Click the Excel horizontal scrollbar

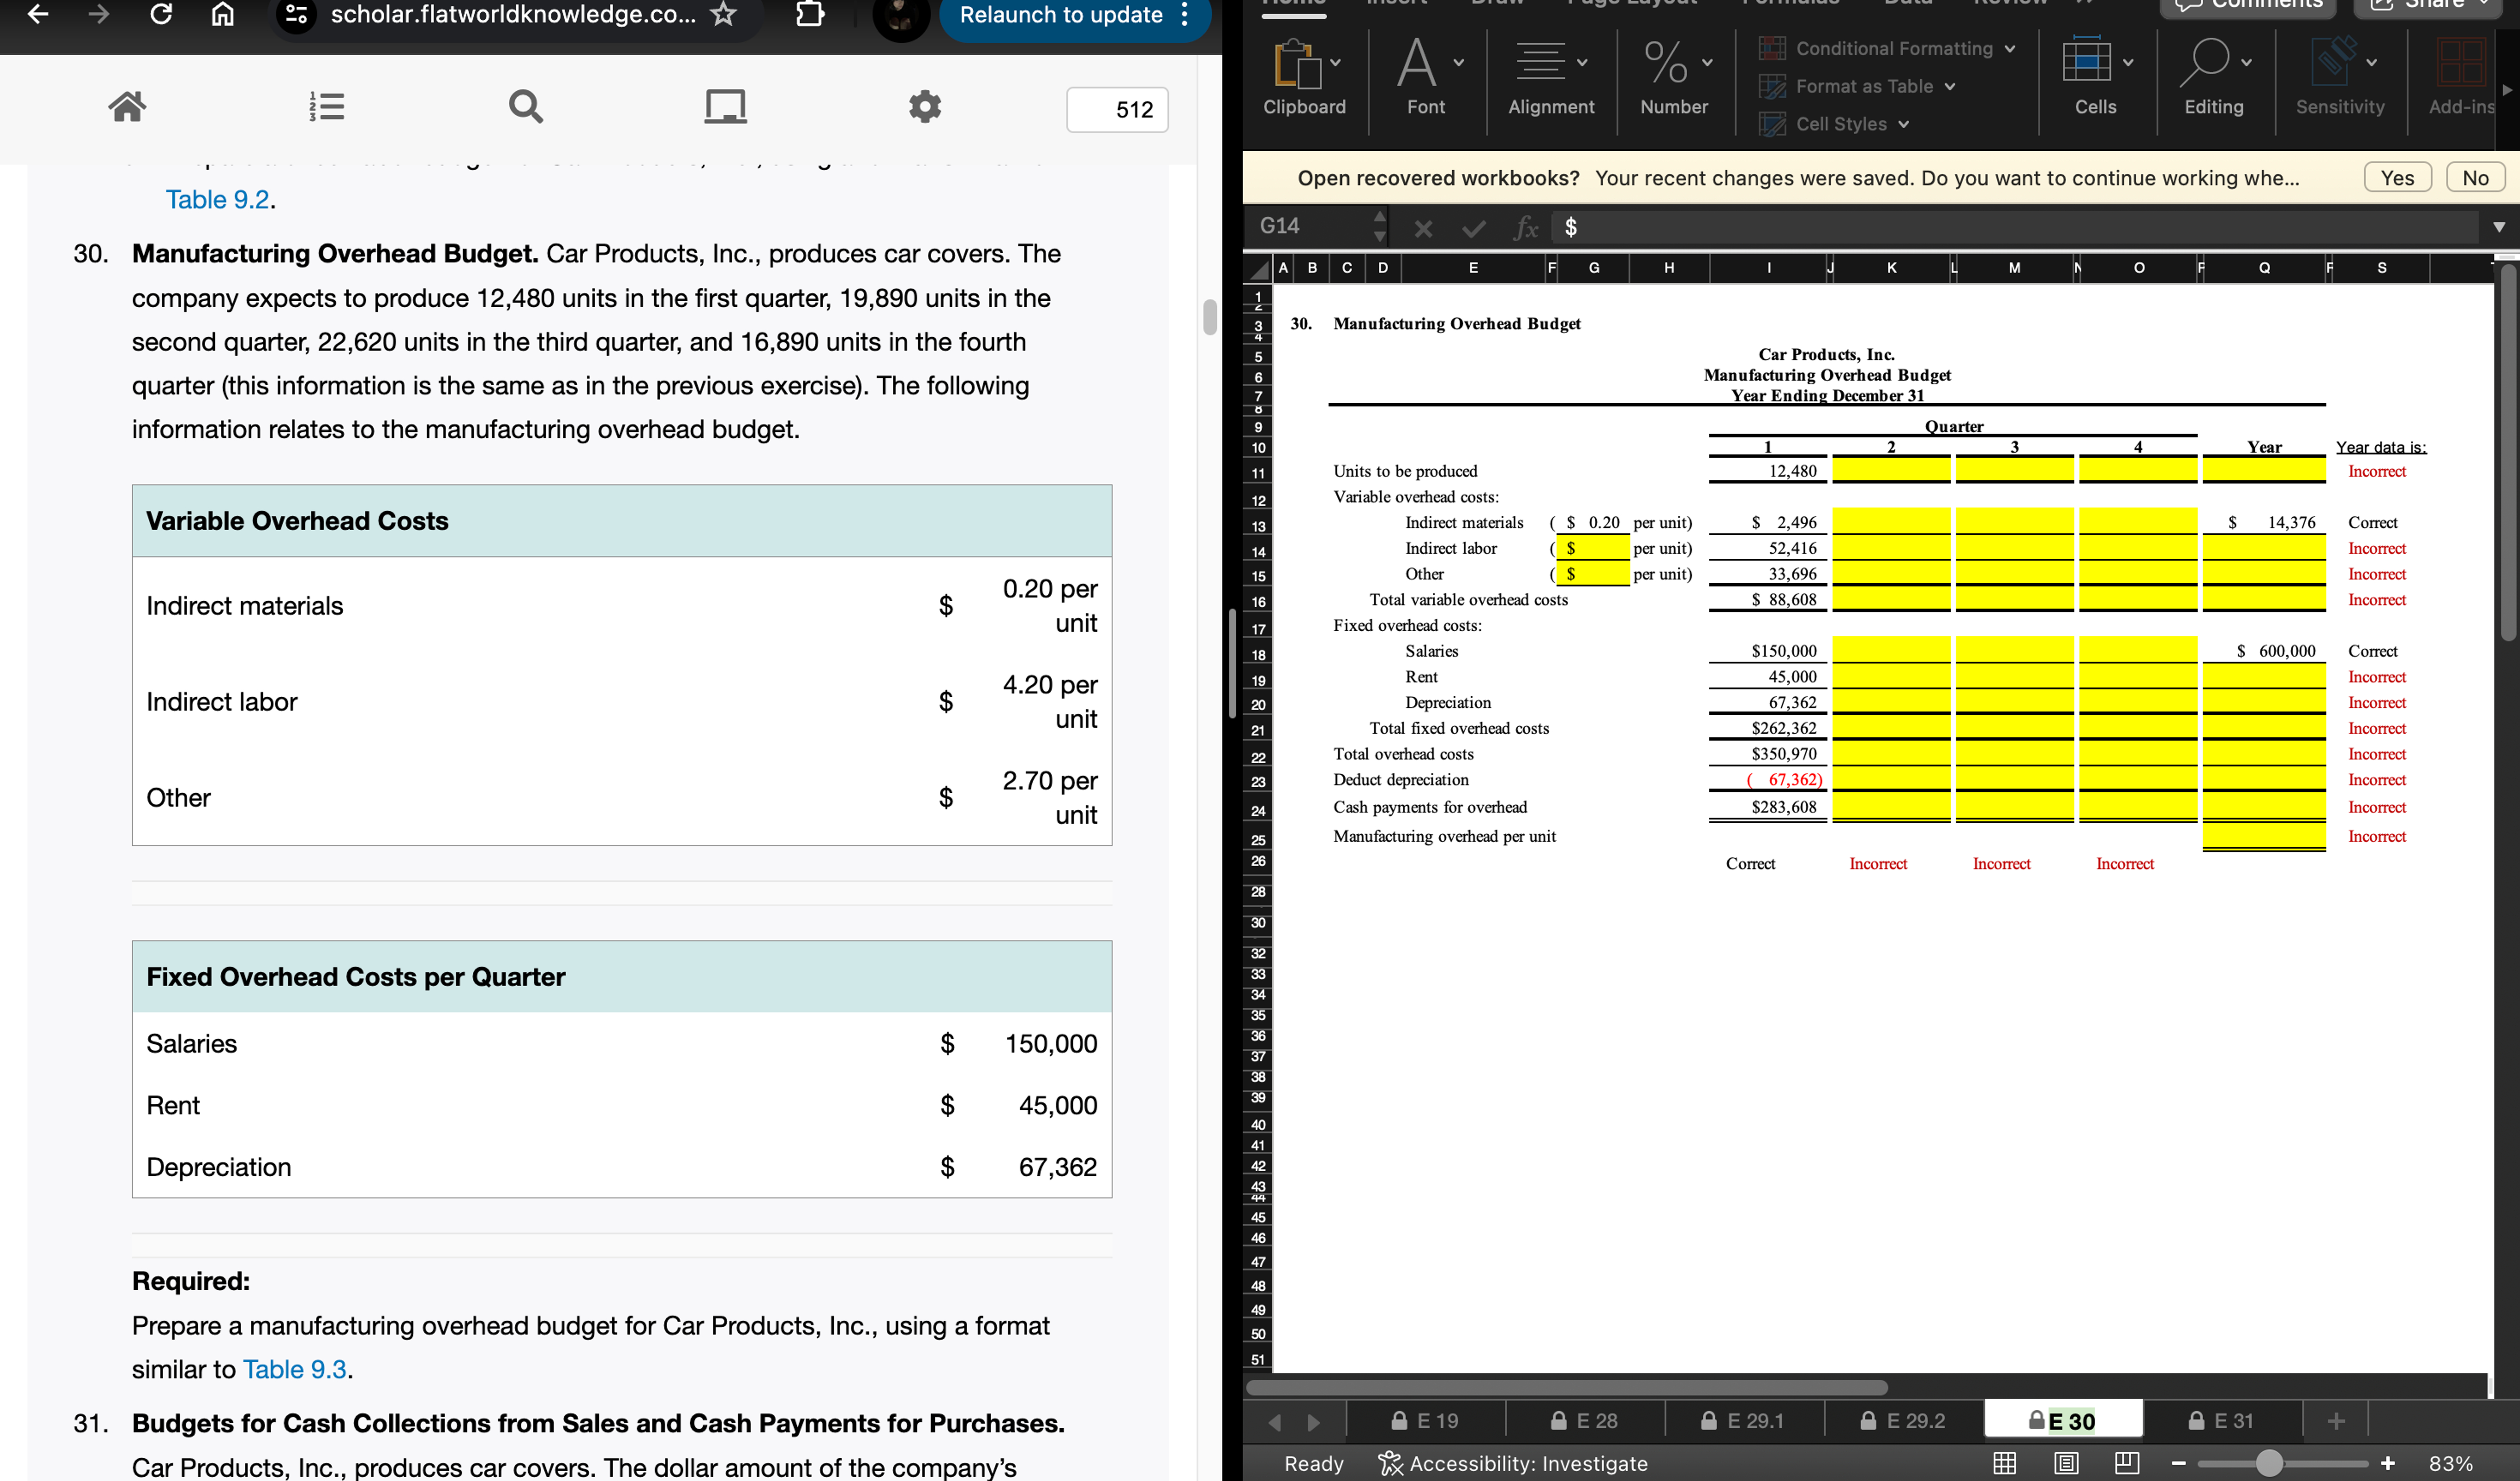coord(1567,1387)
